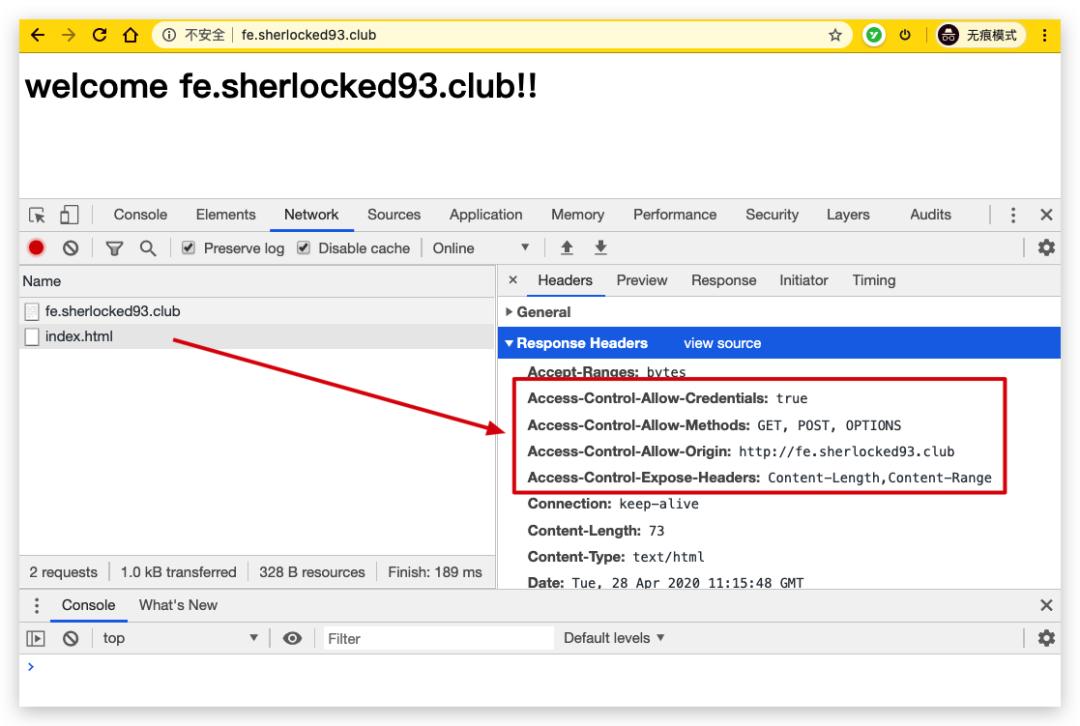View site info for insecure connection
This screenshot has width=1080, height=726.
[169, 34]
